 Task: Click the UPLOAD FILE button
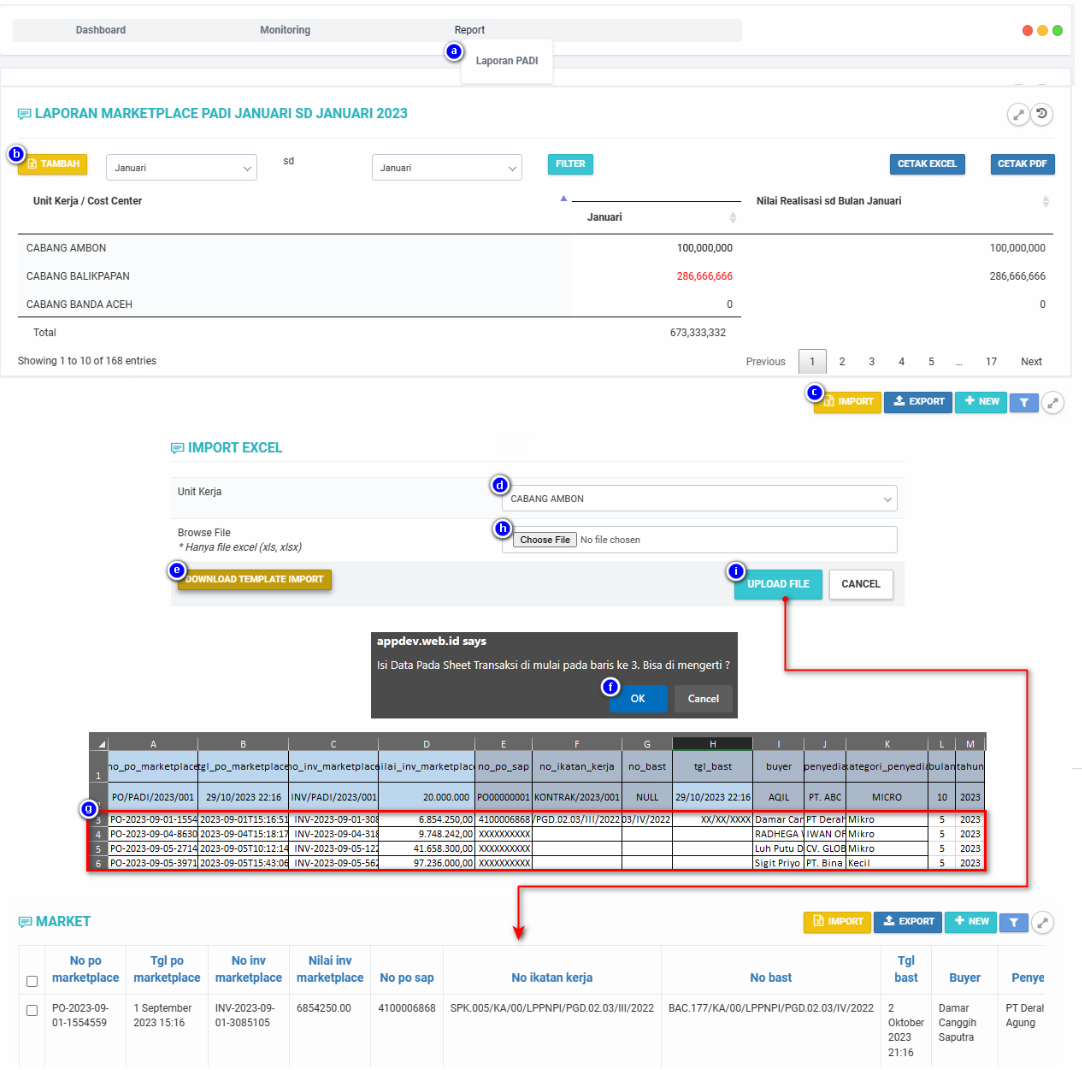coord(778,584)
